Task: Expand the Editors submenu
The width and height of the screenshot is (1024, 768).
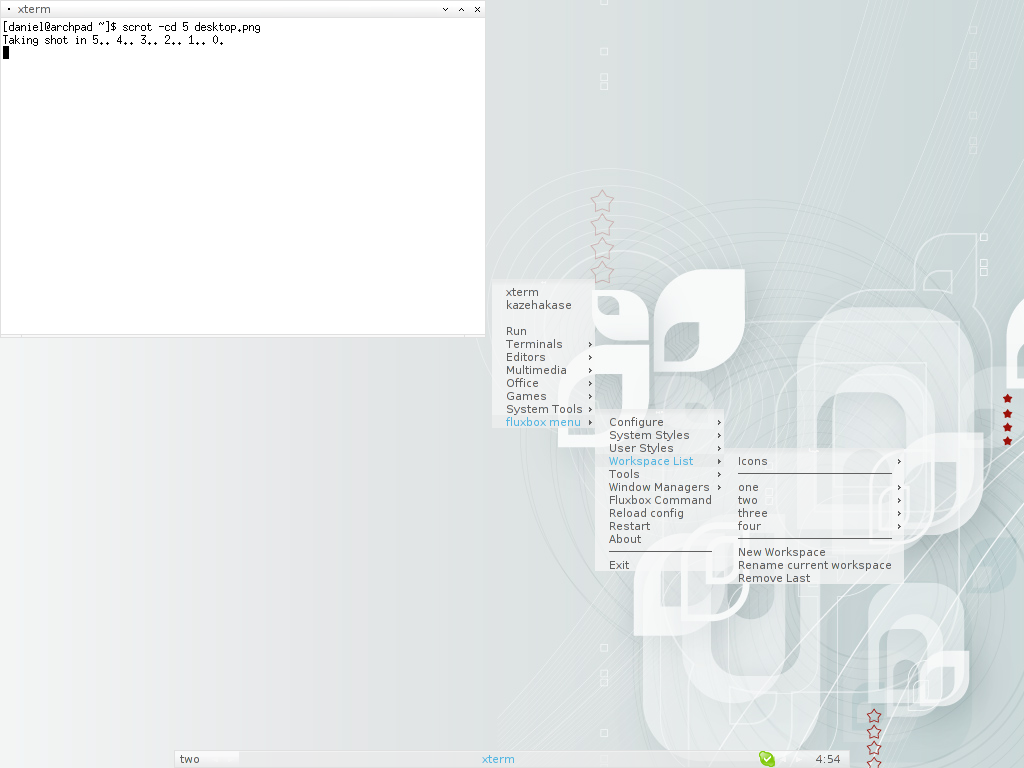Action: [543, 357]
